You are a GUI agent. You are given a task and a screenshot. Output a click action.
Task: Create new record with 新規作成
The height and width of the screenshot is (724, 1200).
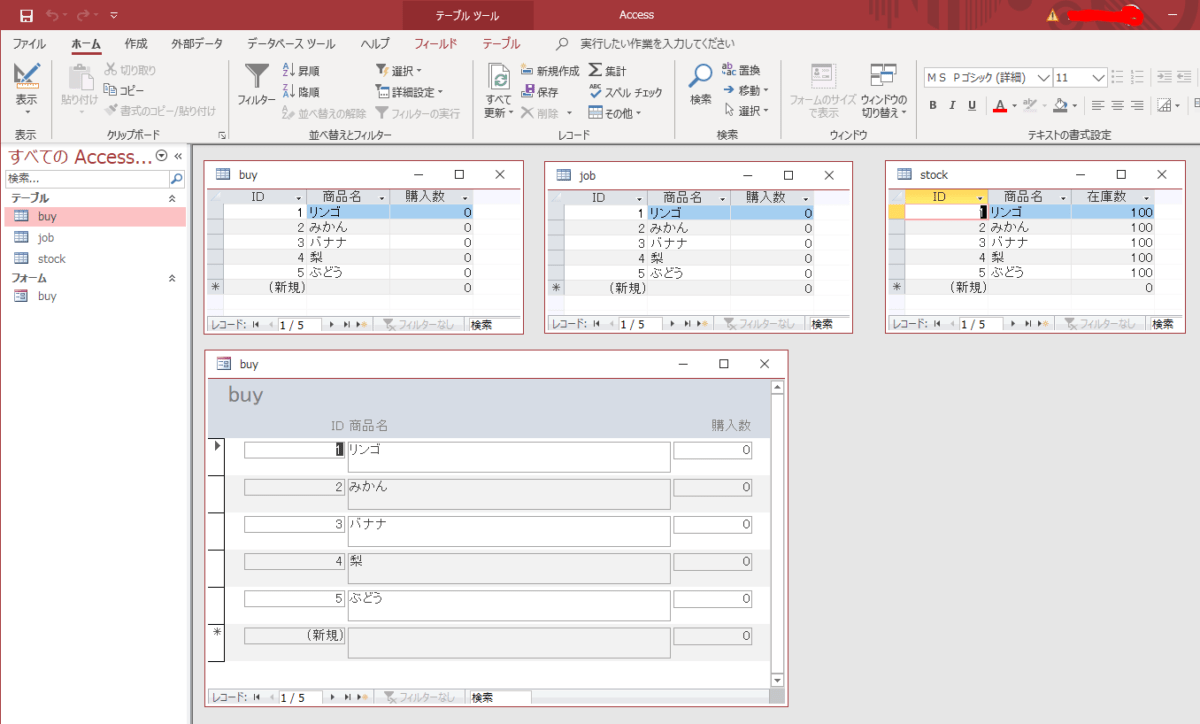tap(550, 70)
